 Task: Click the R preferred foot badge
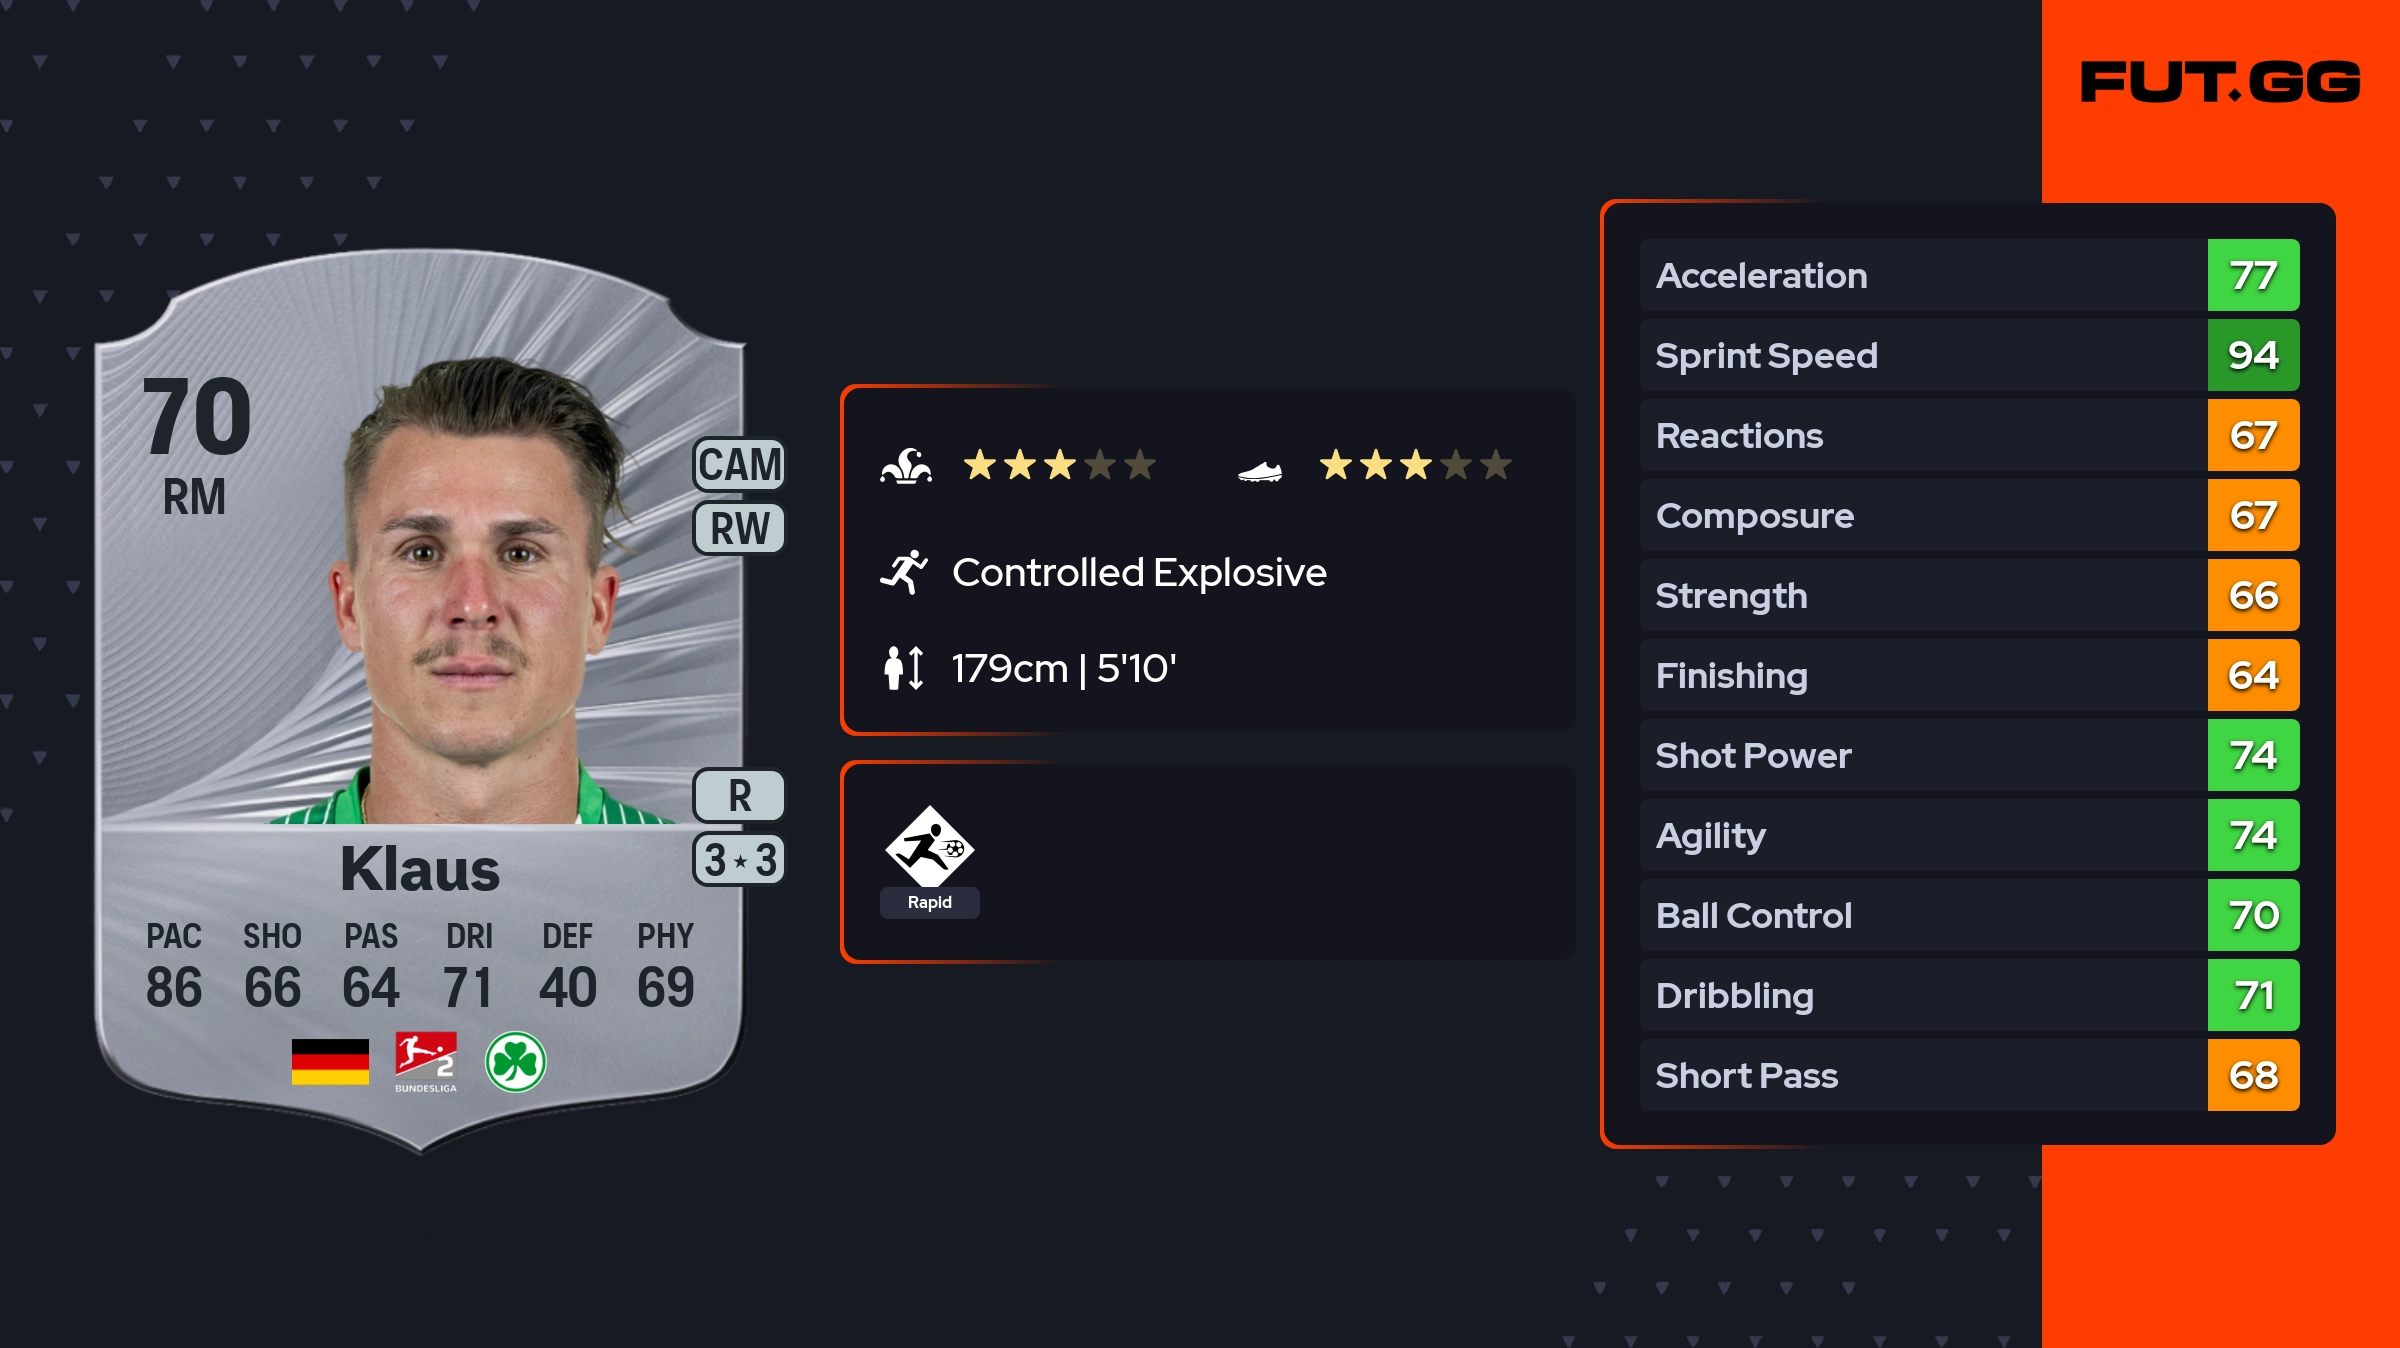click(x=740, y=796)
